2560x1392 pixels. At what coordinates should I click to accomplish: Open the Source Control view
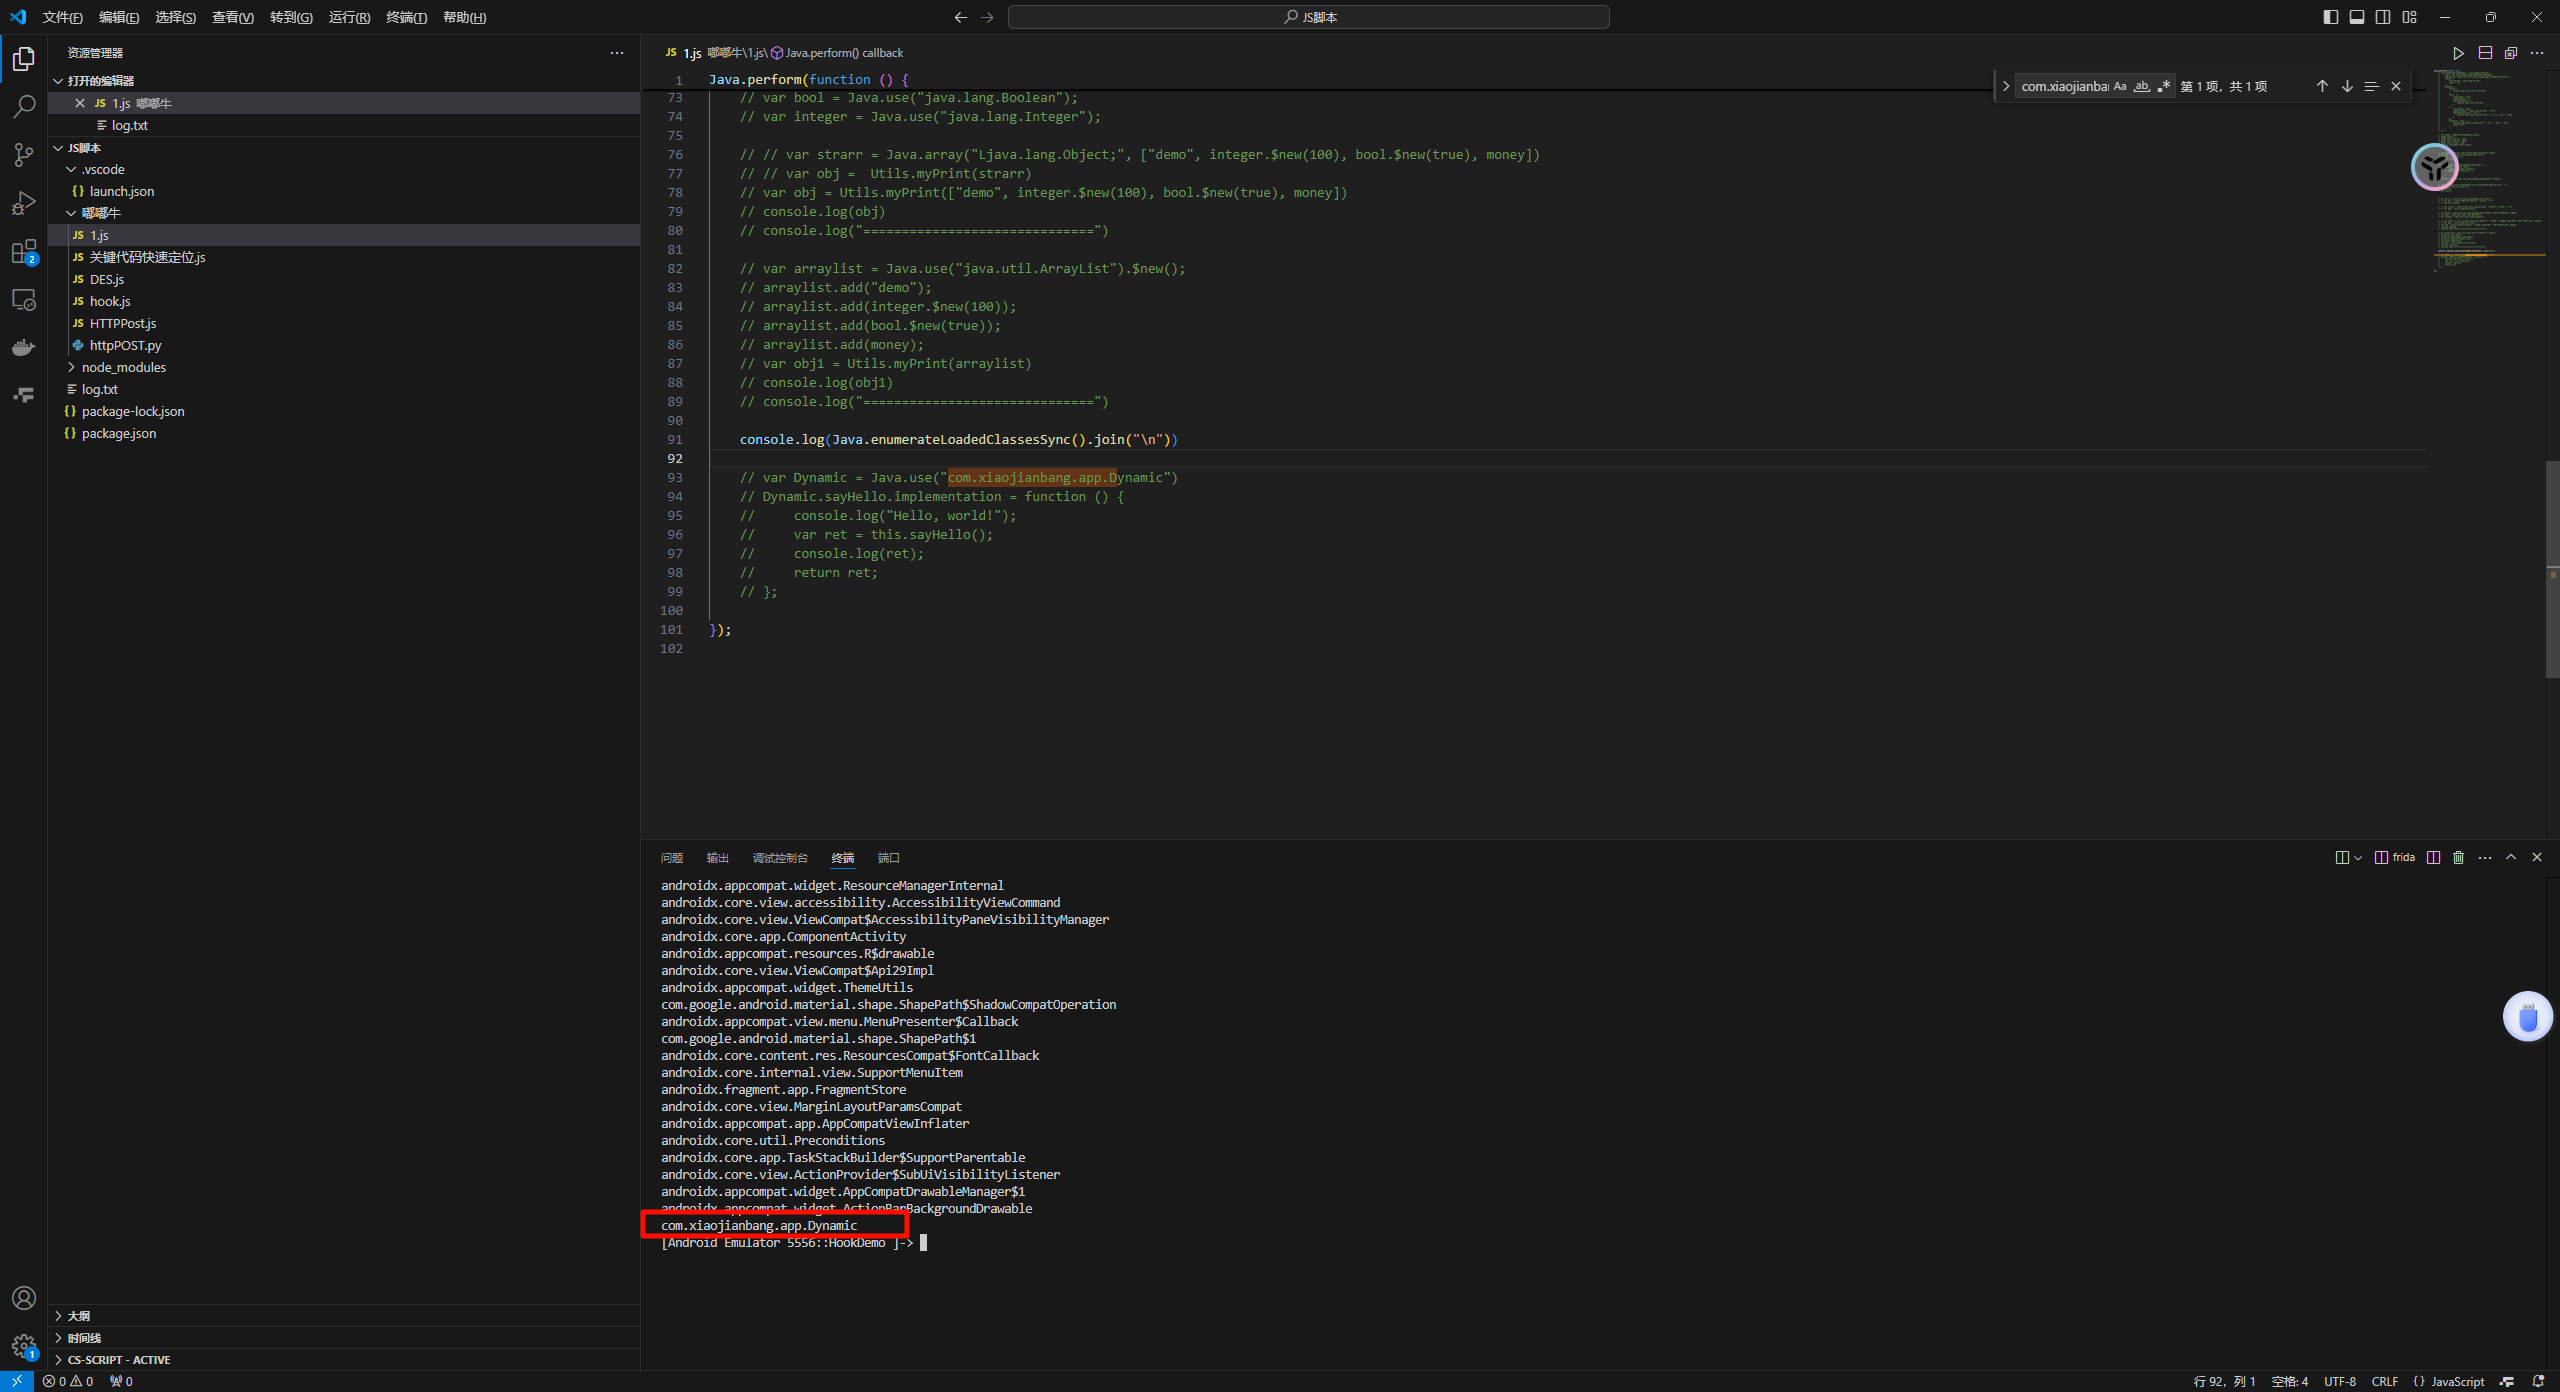24,154
